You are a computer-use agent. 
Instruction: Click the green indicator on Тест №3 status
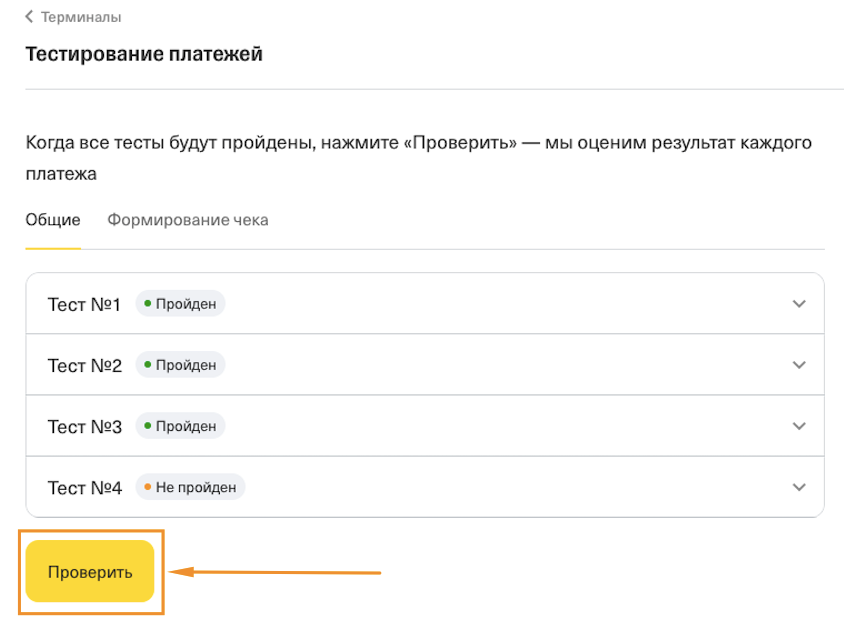(x=149, y=425)
